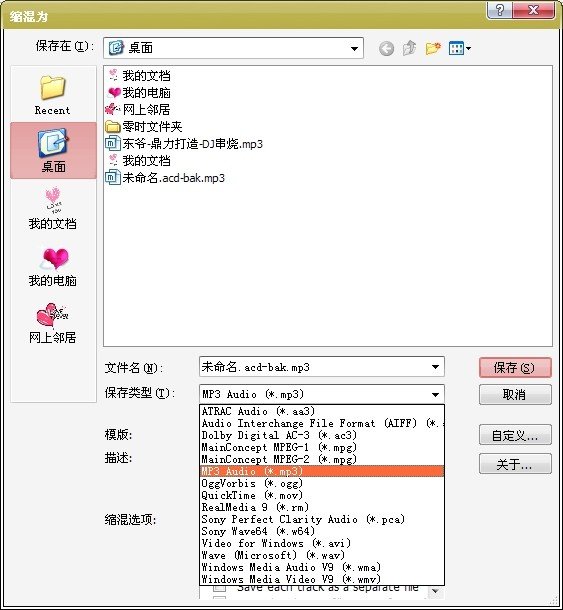Select file 未命名.acd-bak.mp3 in list

[x=165, y=178]
